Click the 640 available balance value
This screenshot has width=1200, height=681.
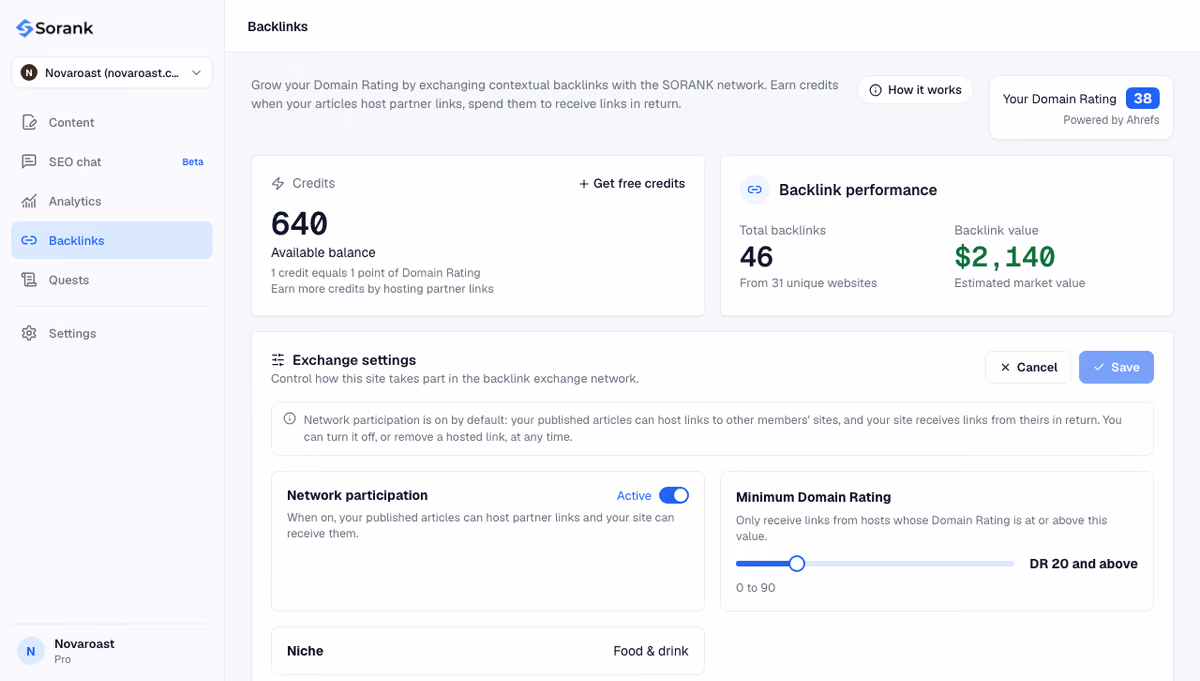pos(299,223)
